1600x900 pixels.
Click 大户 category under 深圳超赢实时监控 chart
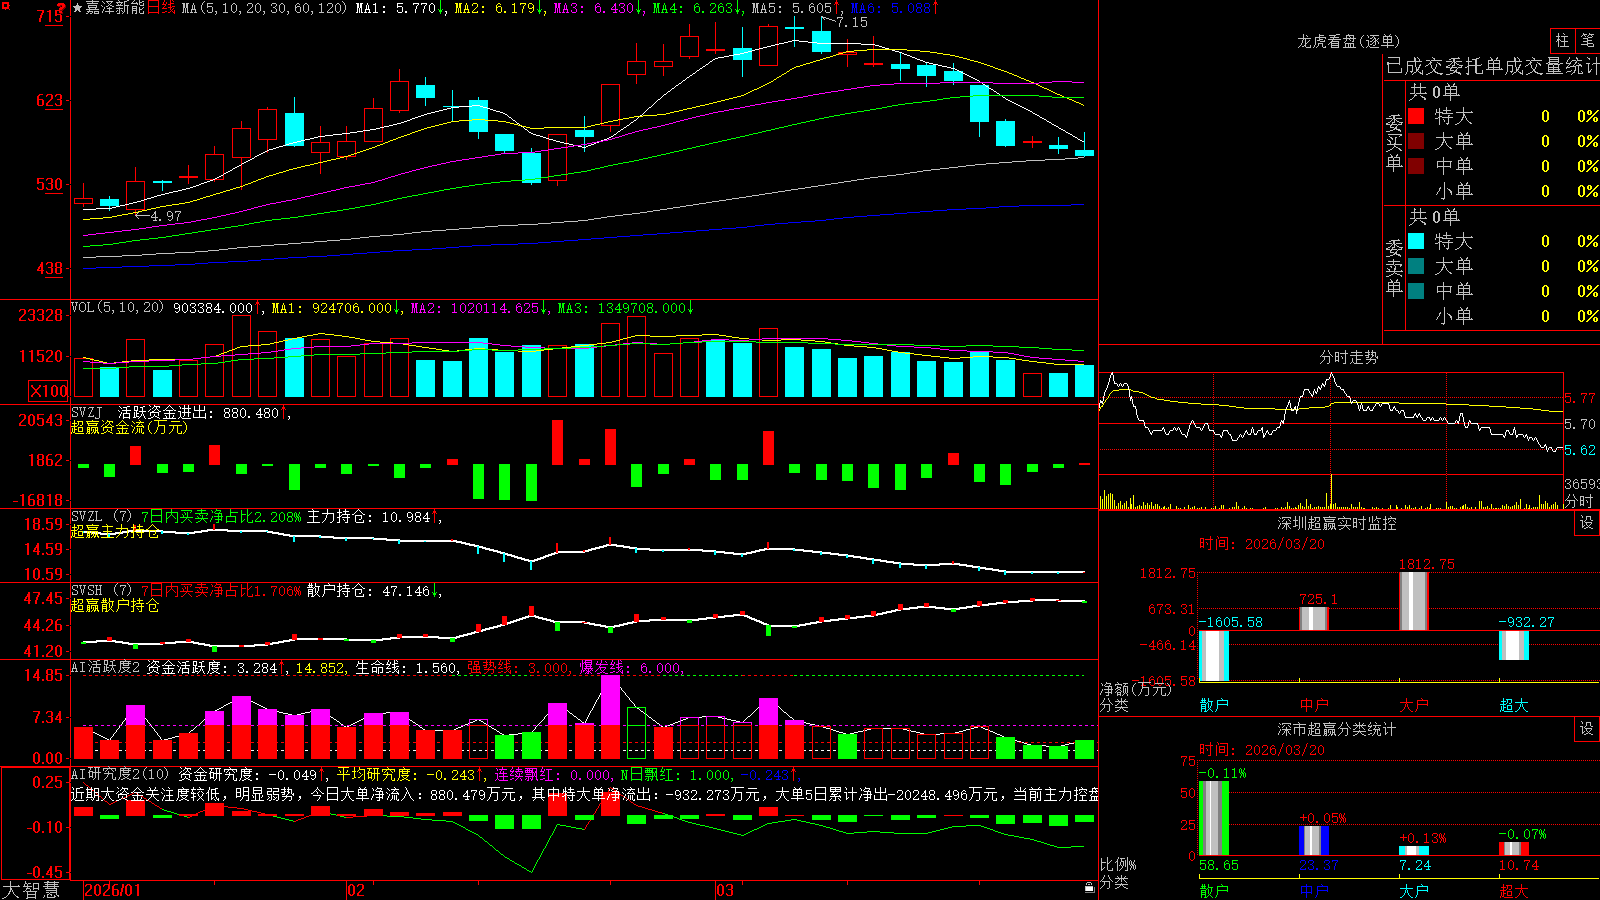coord(1414,705)
